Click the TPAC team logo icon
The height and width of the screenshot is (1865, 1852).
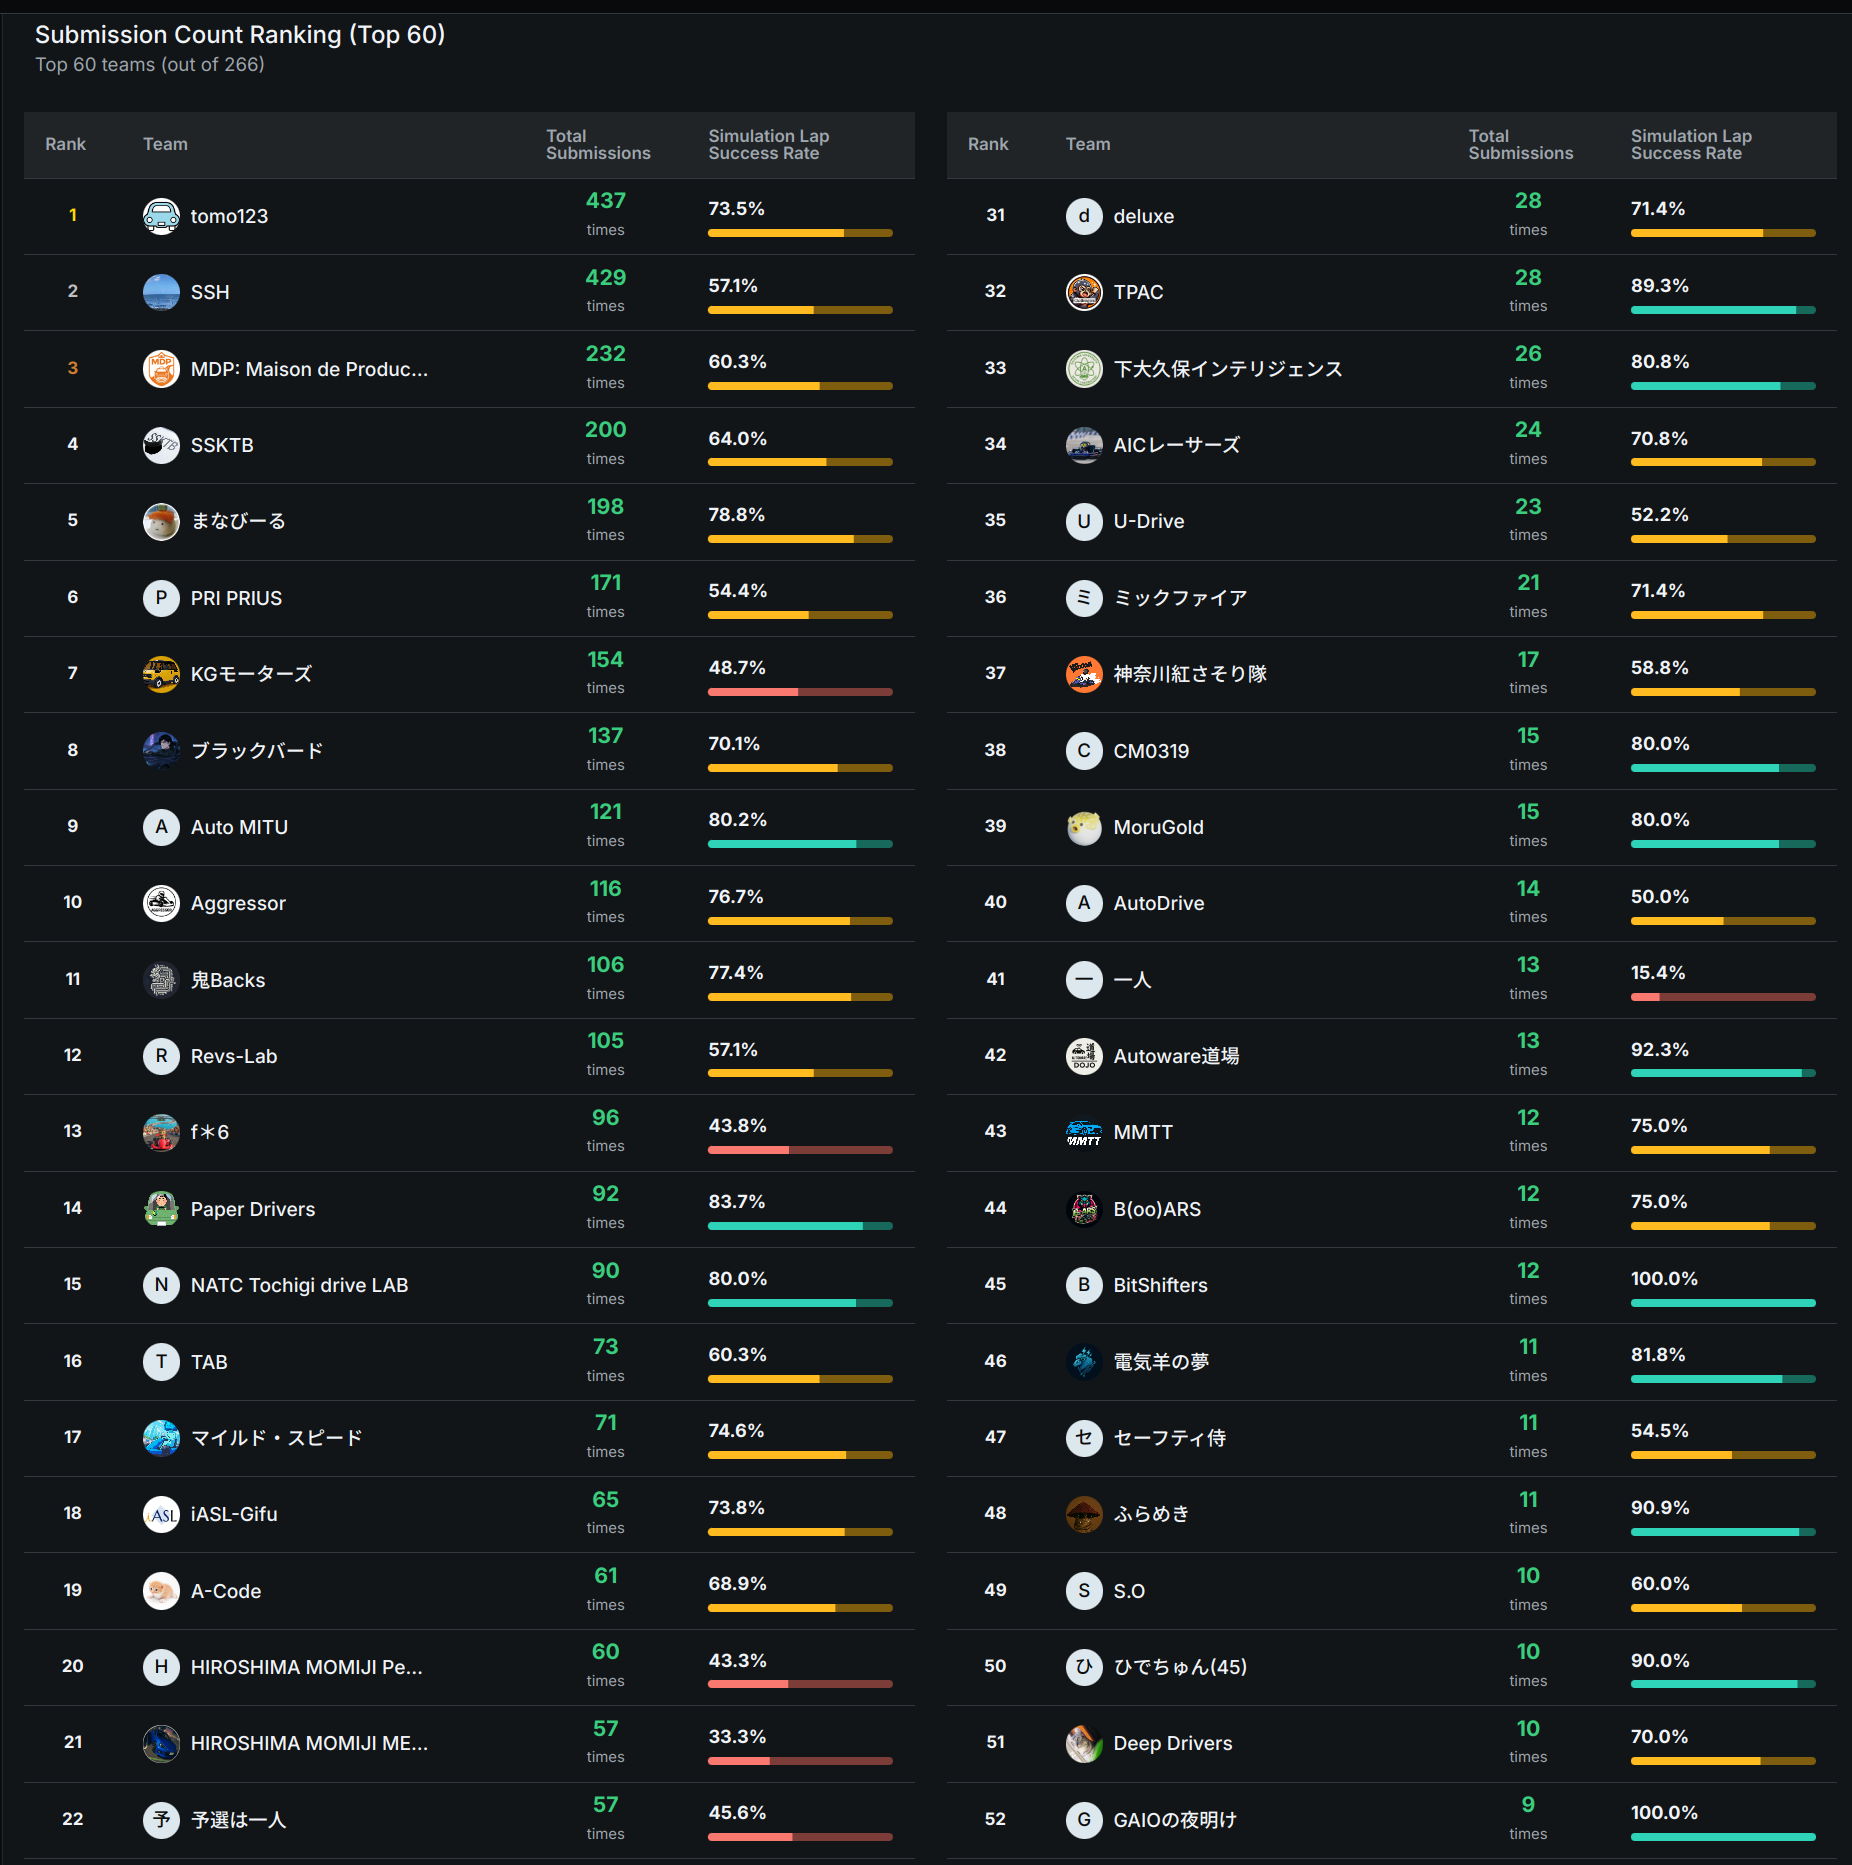coord(1084,292)
